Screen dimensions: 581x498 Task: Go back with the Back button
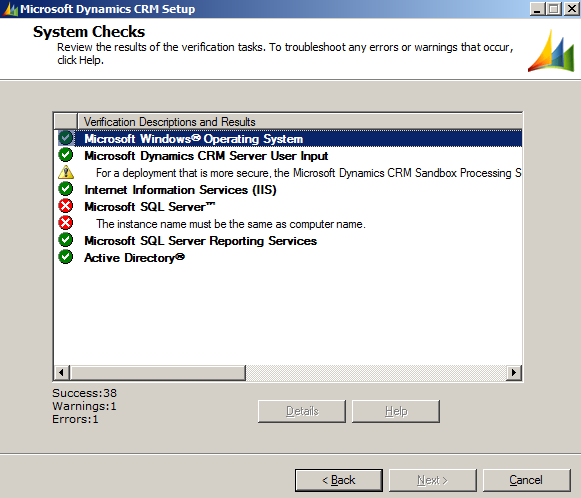coord(339,480)
